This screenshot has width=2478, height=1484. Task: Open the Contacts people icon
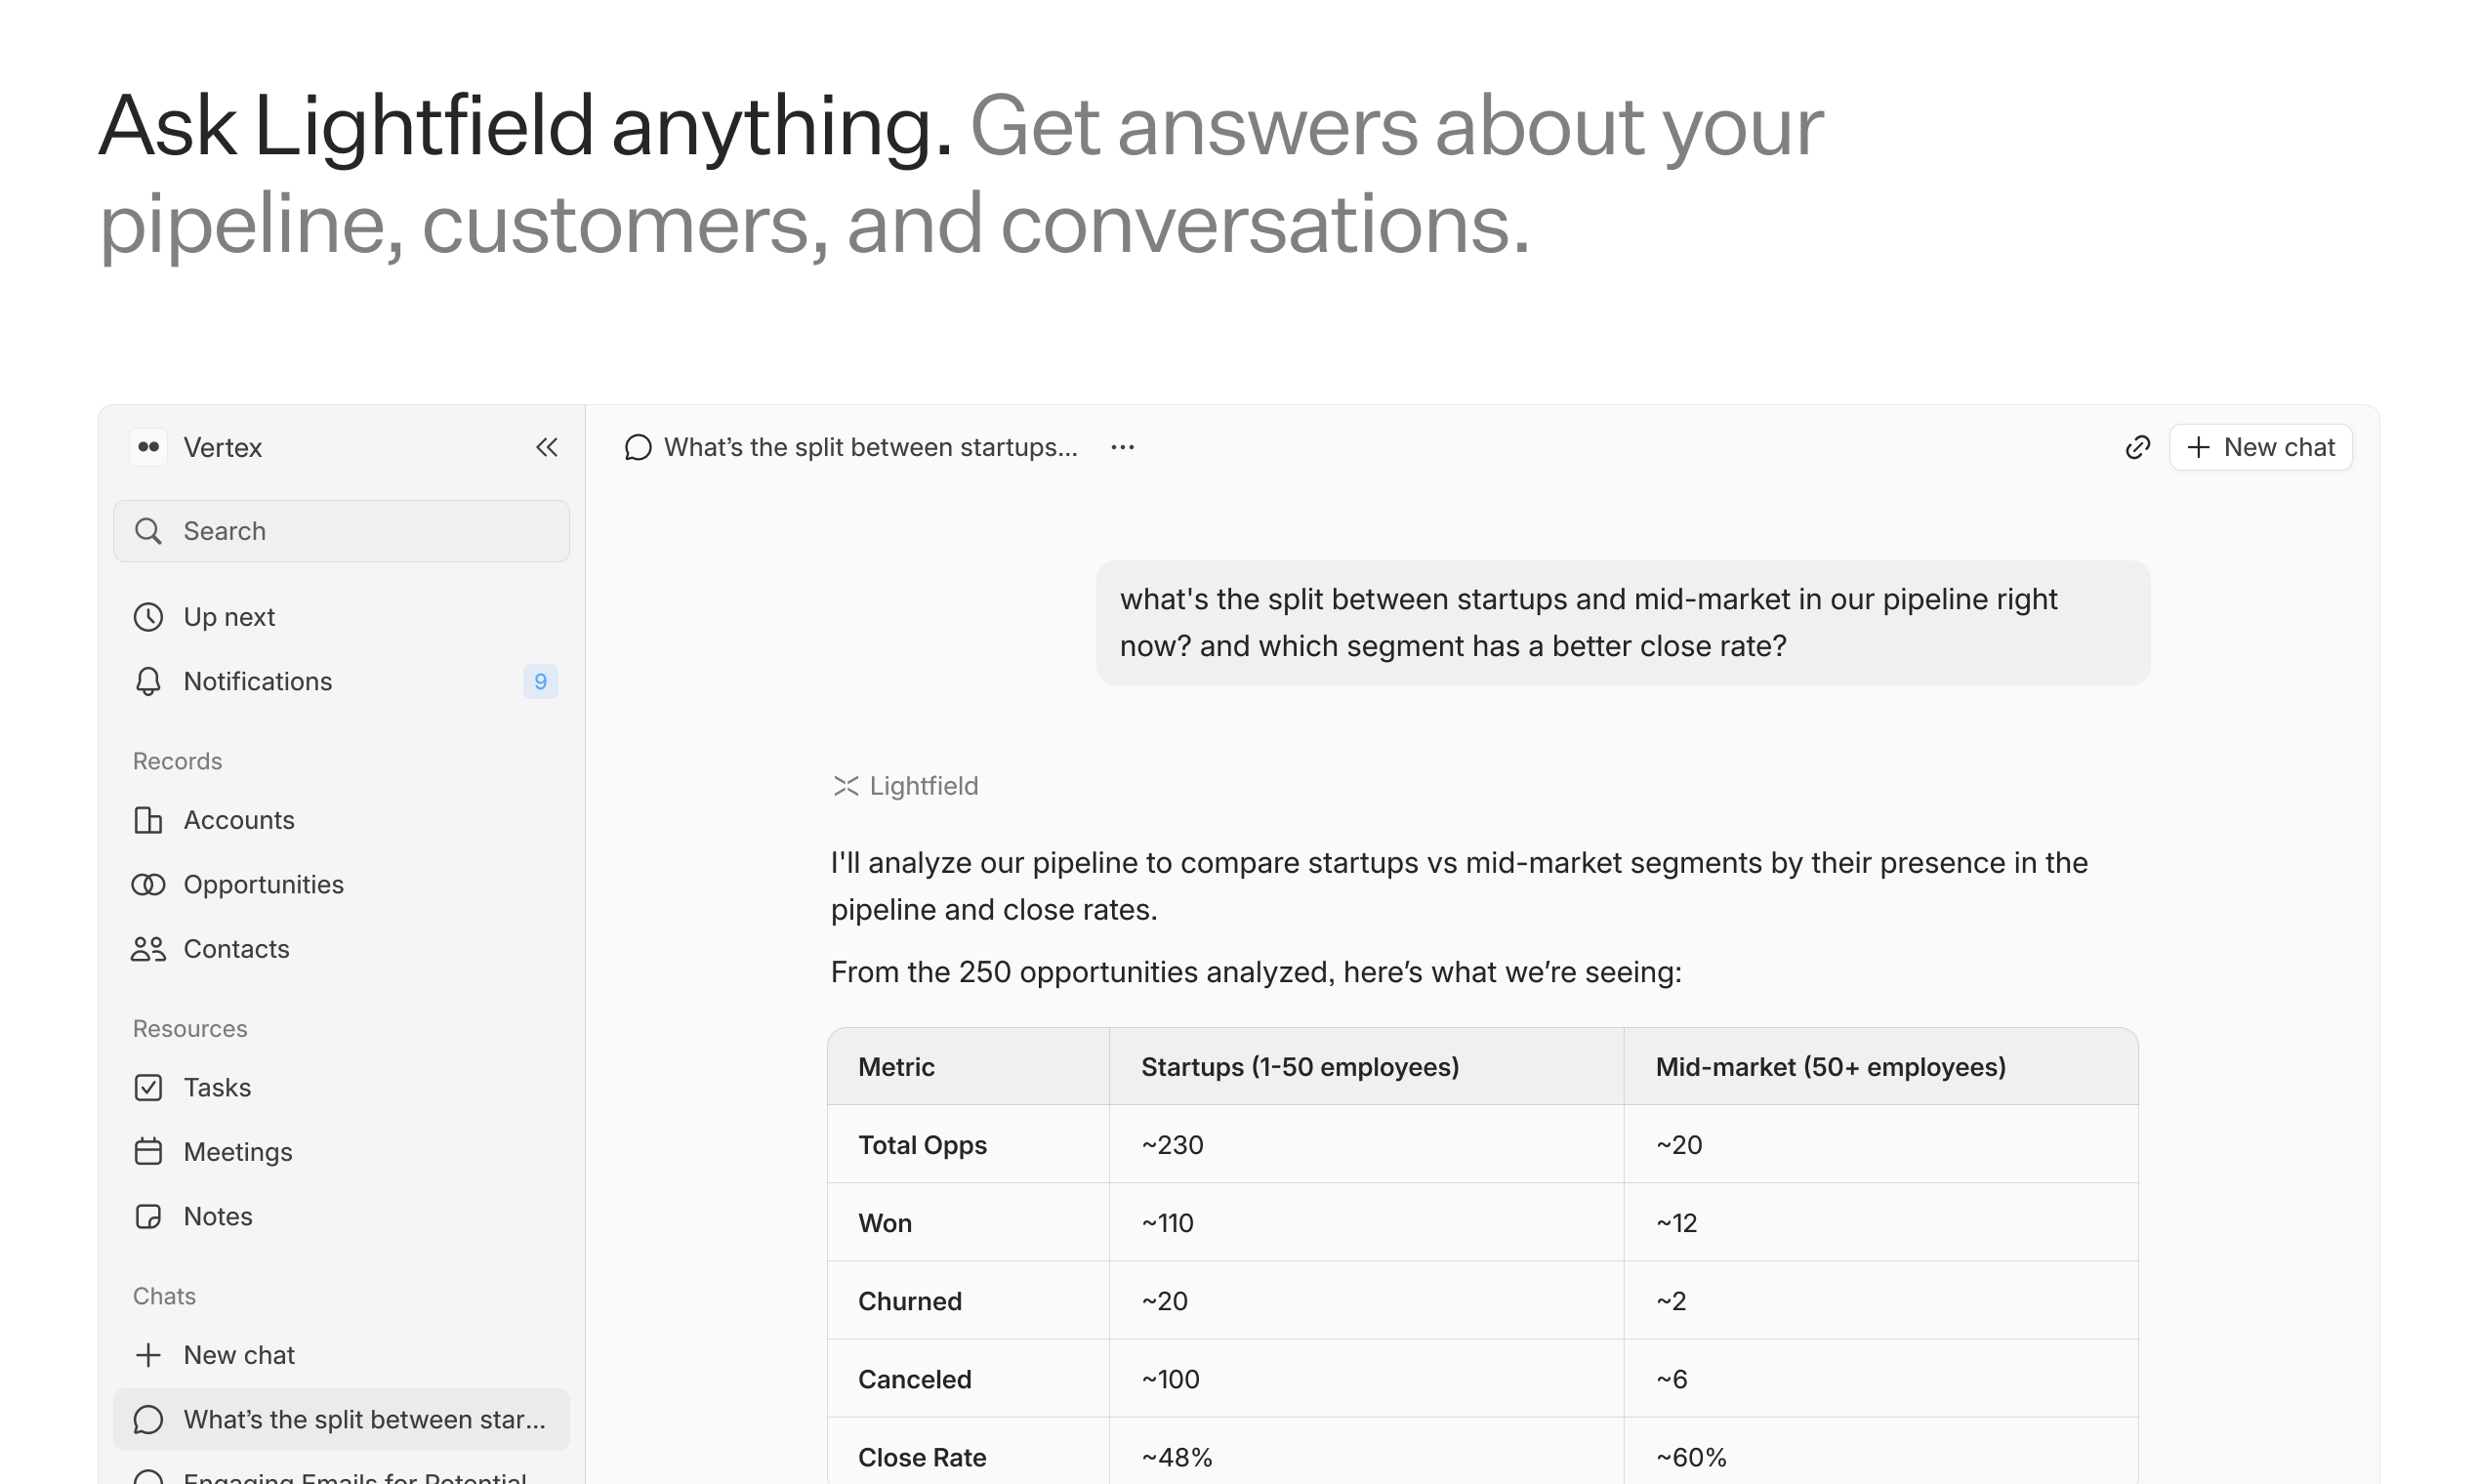click(x=148, y=949)
